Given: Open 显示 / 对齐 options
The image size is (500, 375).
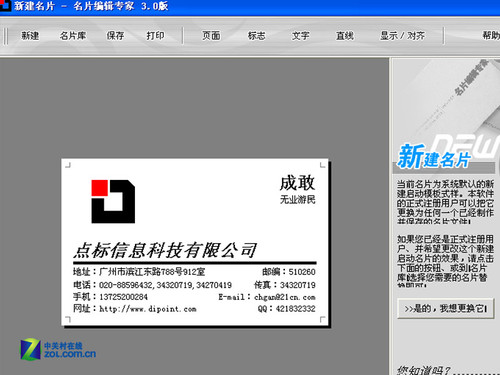Looking at the screenshot, I should tap(402, 35).
